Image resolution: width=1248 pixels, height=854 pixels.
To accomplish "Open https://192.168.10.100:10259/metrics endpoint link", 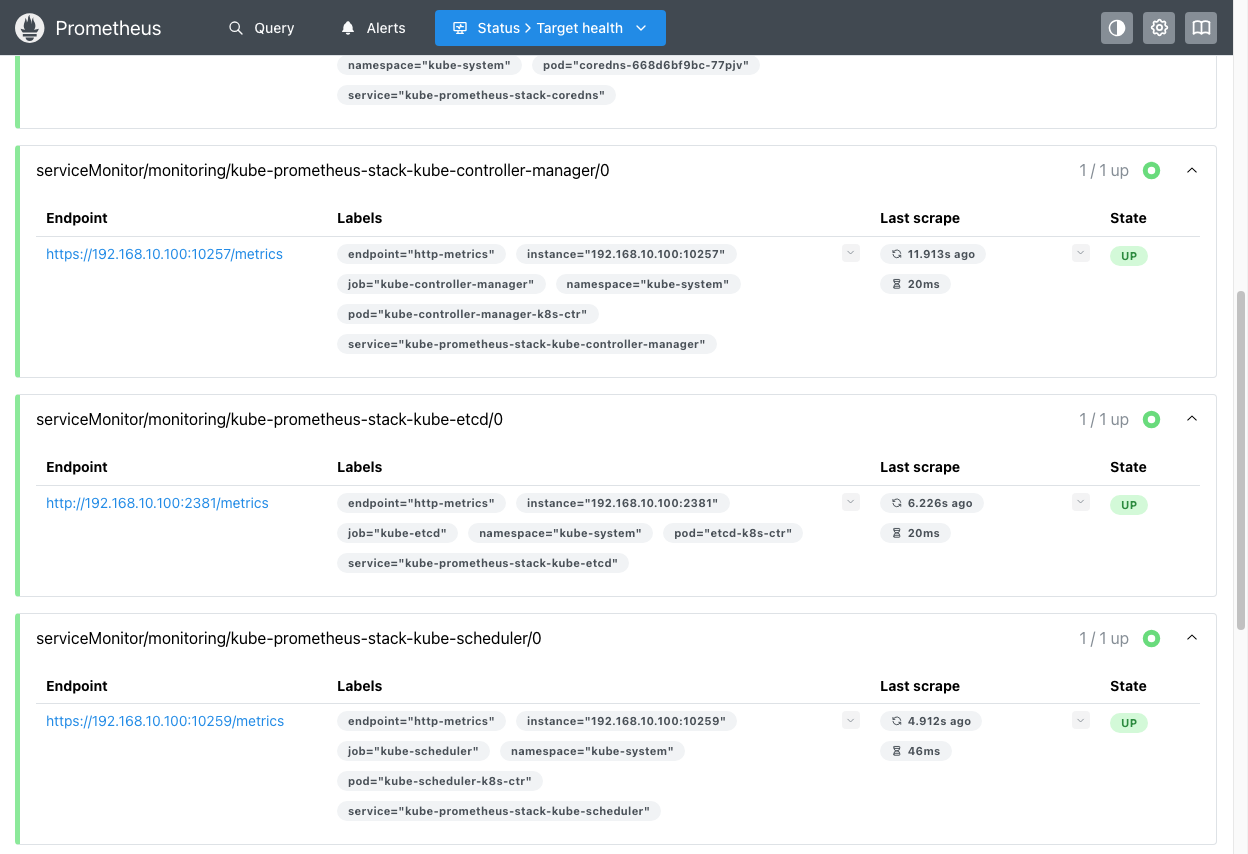I will tap(165, 721).
